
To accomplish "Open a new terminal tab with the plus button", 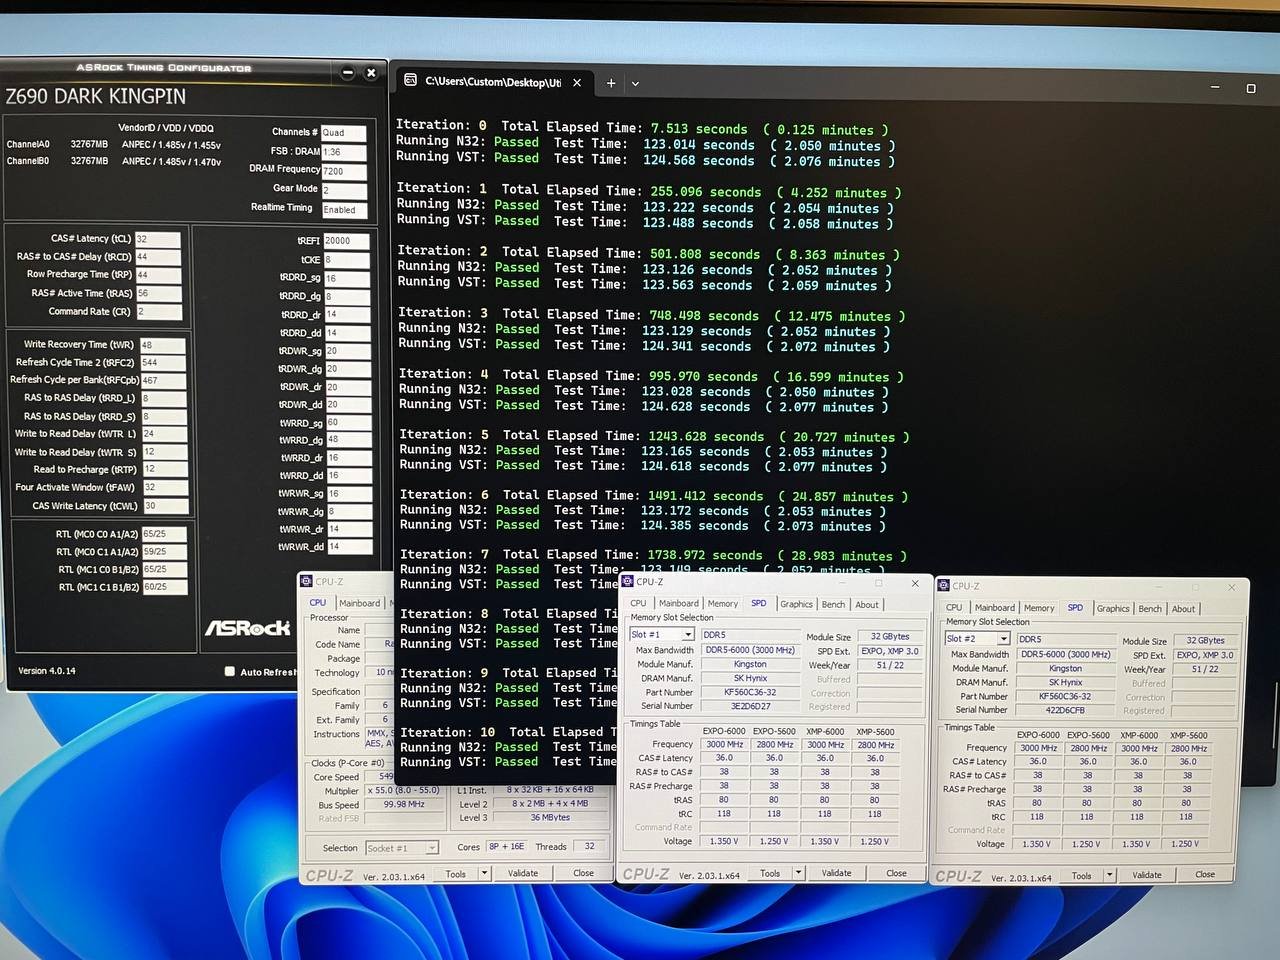I will tap(611, 83).
